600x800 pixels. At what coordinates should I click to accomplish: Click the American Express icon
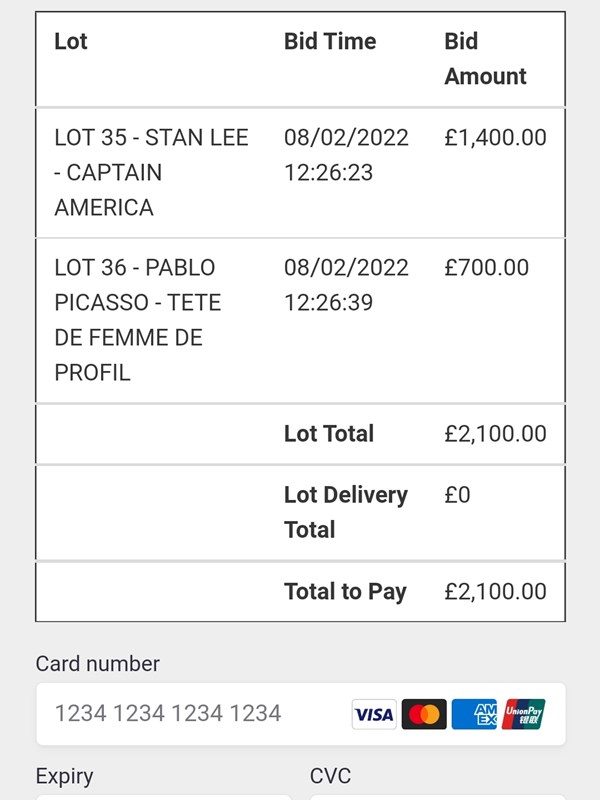coord(474,714)
